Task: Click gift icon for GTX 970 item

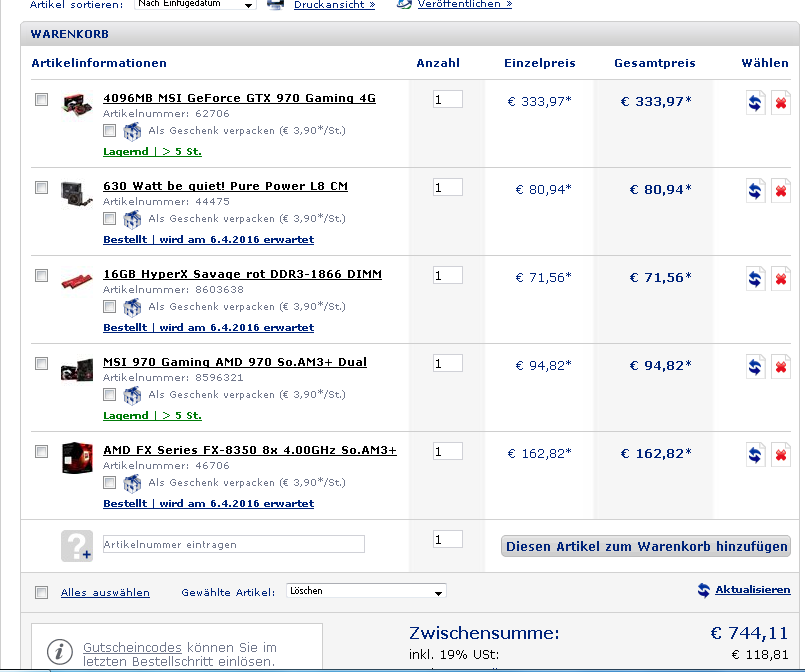Action: pos(132,131)
